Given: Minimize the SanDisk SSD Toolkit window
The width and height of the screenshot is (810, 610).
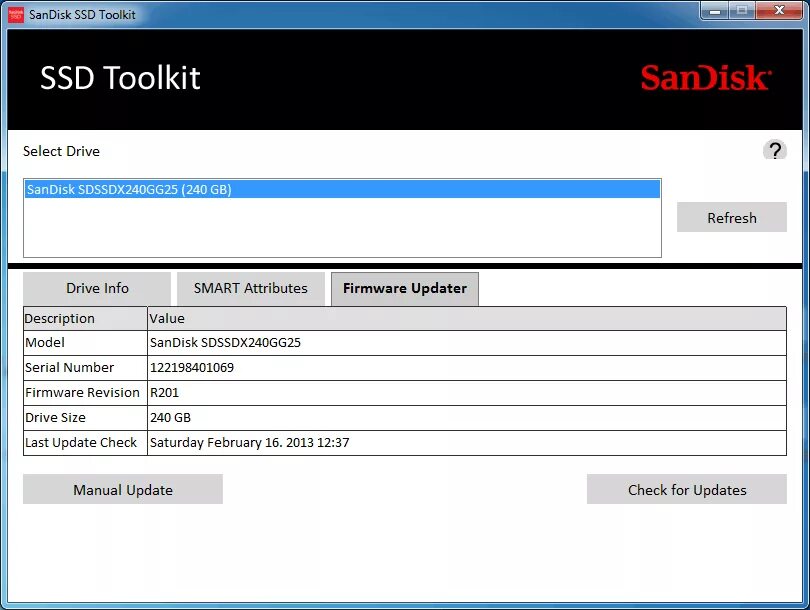Looking at the screenshot, I should tap(715, 10).
